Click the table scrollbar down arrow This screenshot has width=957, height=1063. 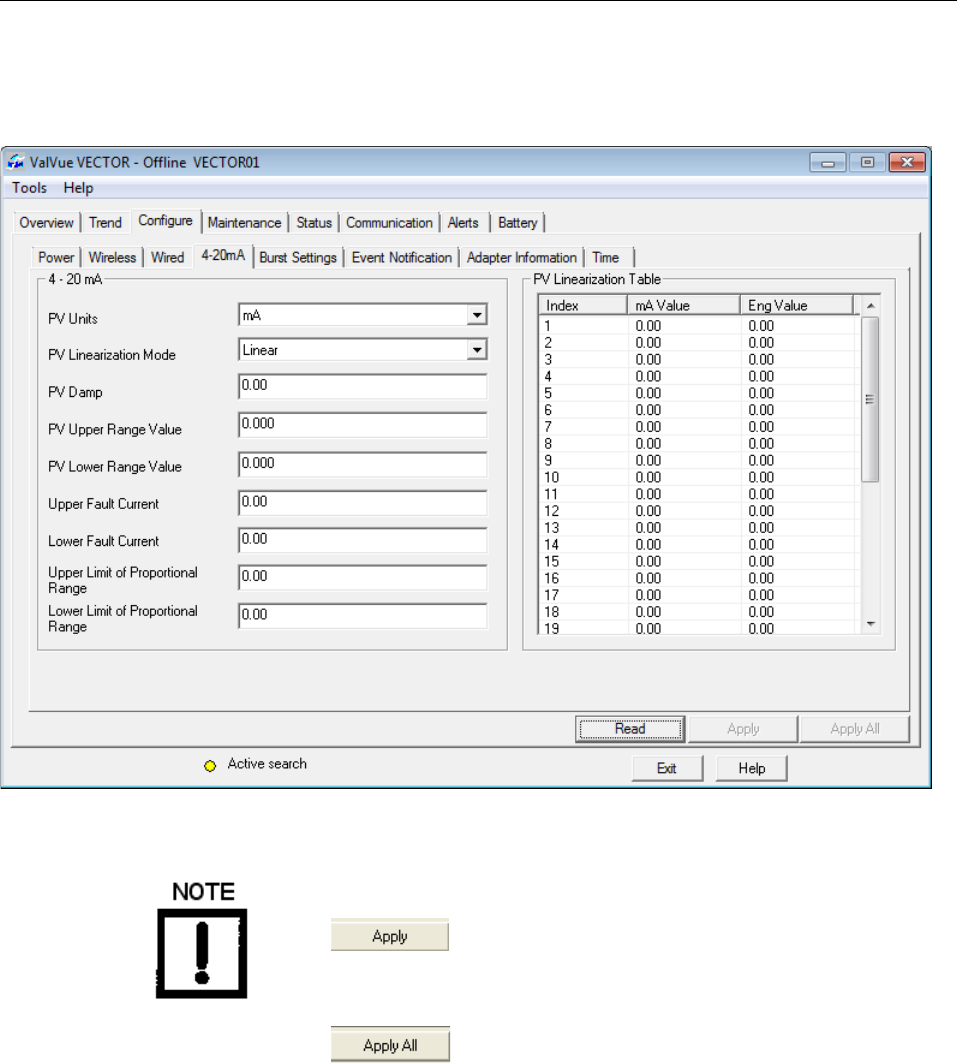coord(871,624)
